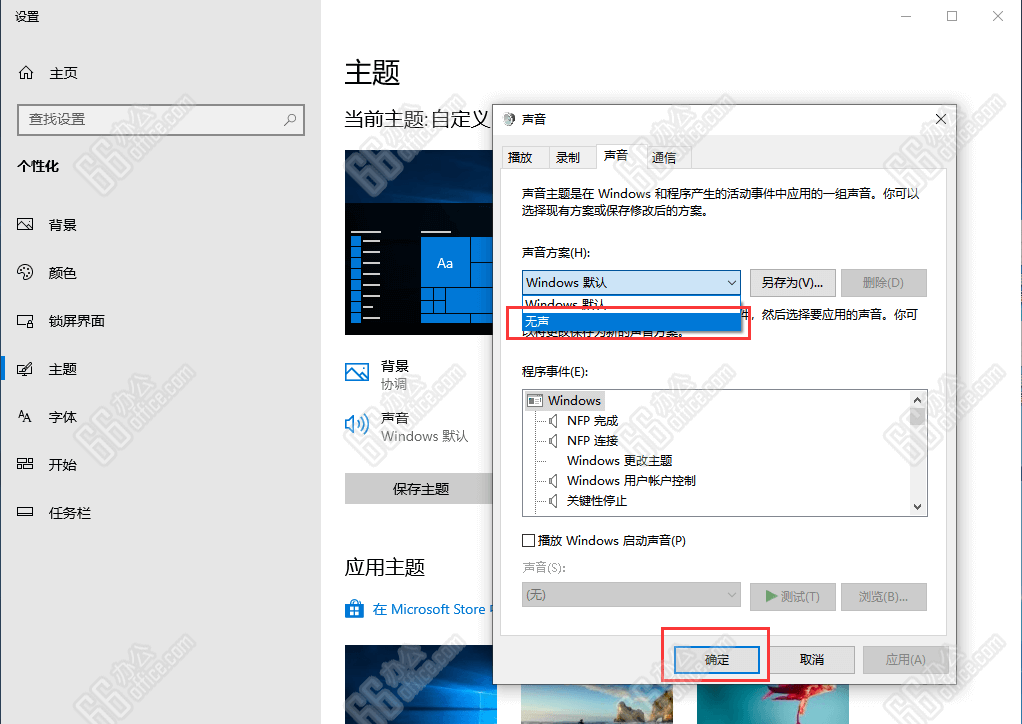
Task: Click the 保存主题 button
Action: 420,489
